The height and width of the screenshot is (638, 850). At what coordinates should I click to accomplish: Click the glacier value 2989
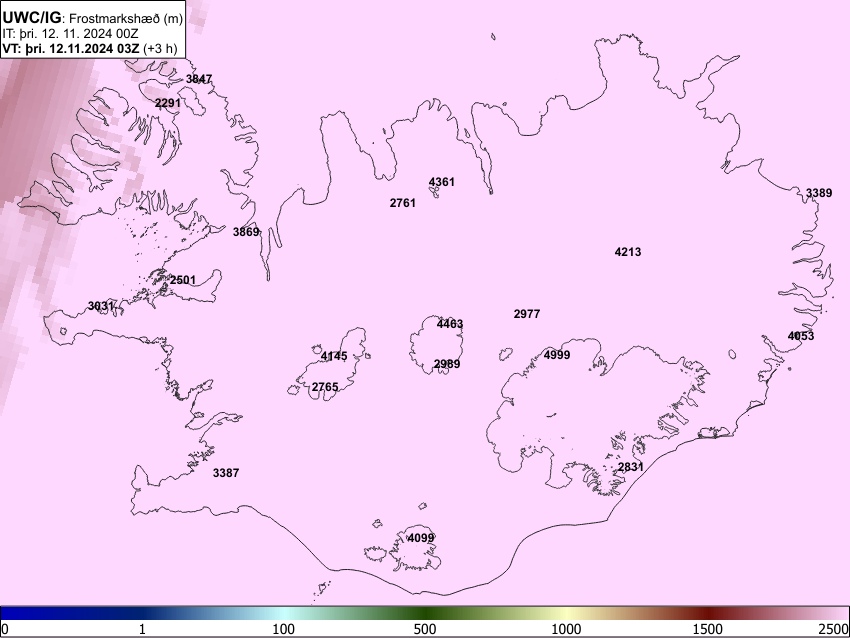(447, 364)
